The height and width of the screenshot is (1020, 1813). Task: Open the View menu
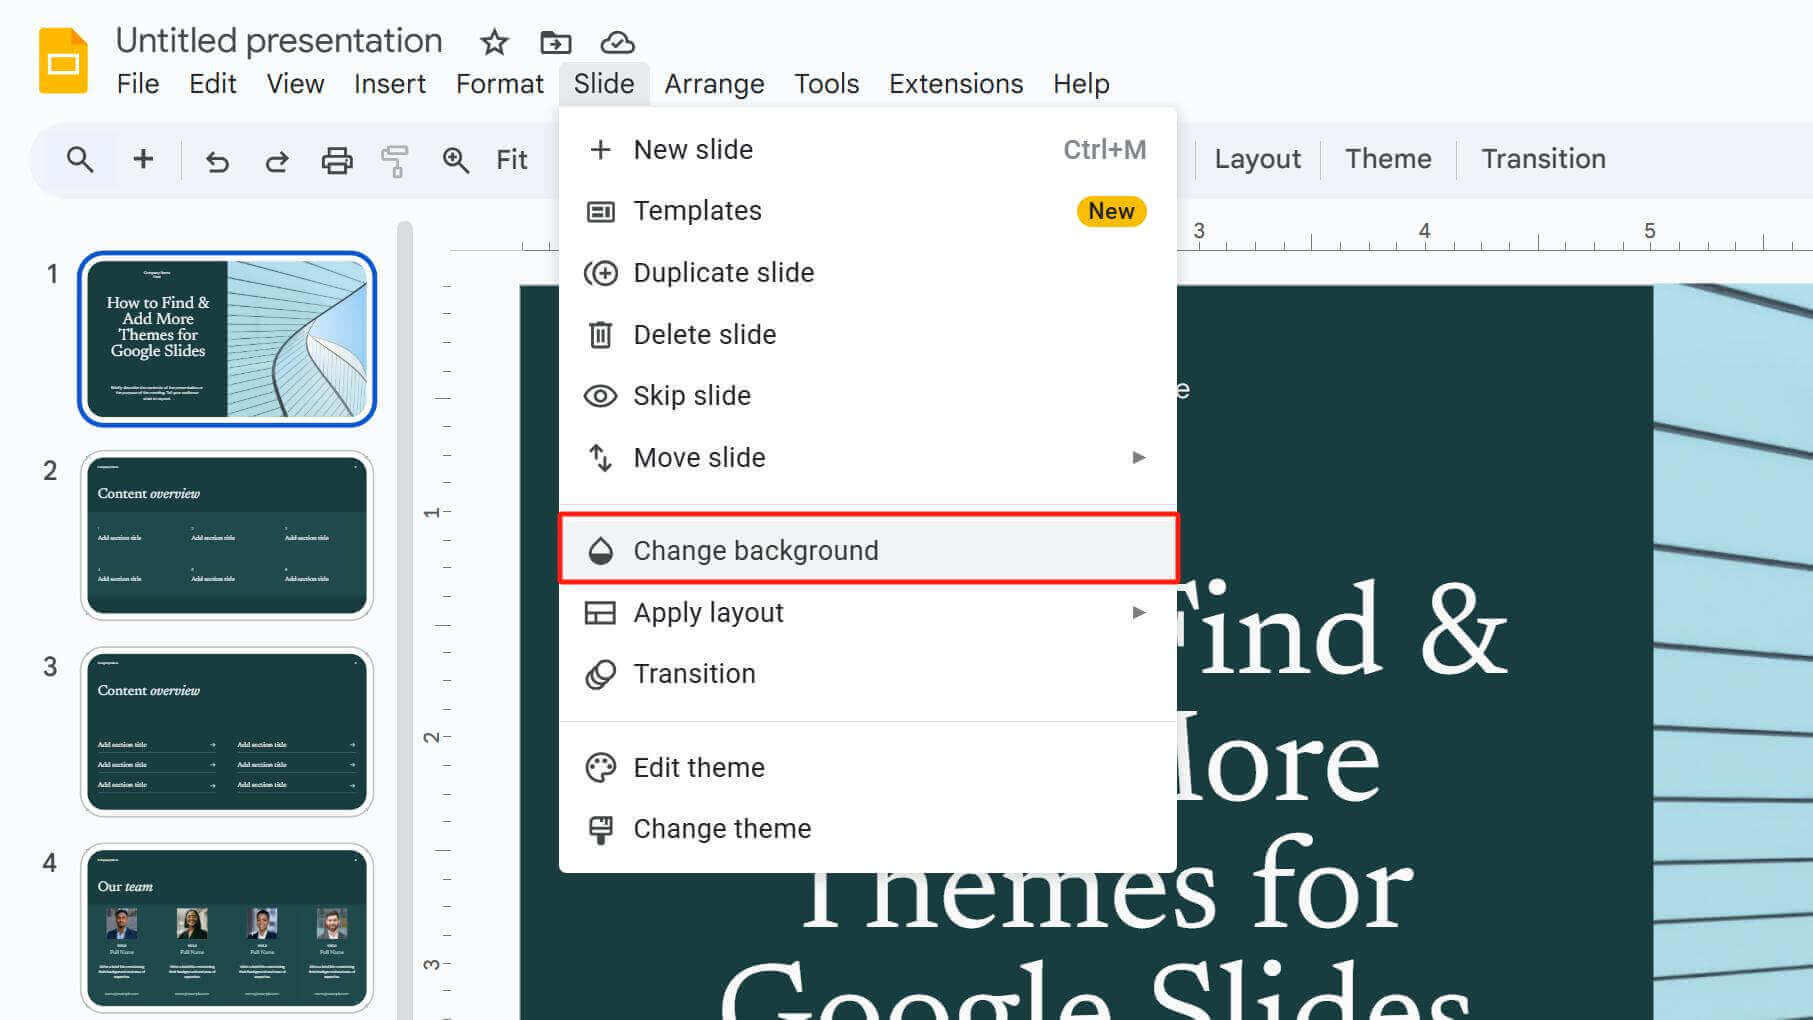(x=295, y=84)
